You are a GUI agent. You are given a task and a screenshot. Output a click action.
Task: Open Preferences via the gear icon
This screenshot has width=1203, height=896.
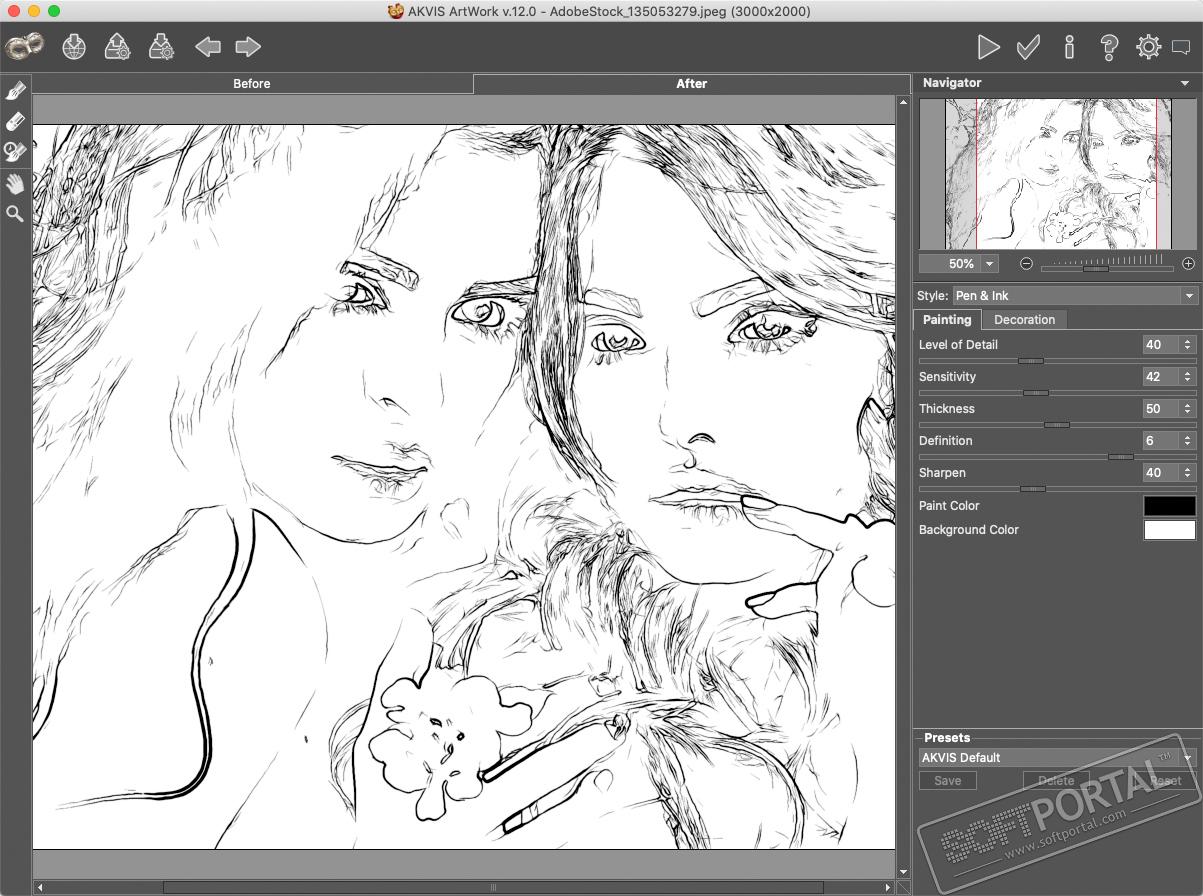coord(1148,47)
